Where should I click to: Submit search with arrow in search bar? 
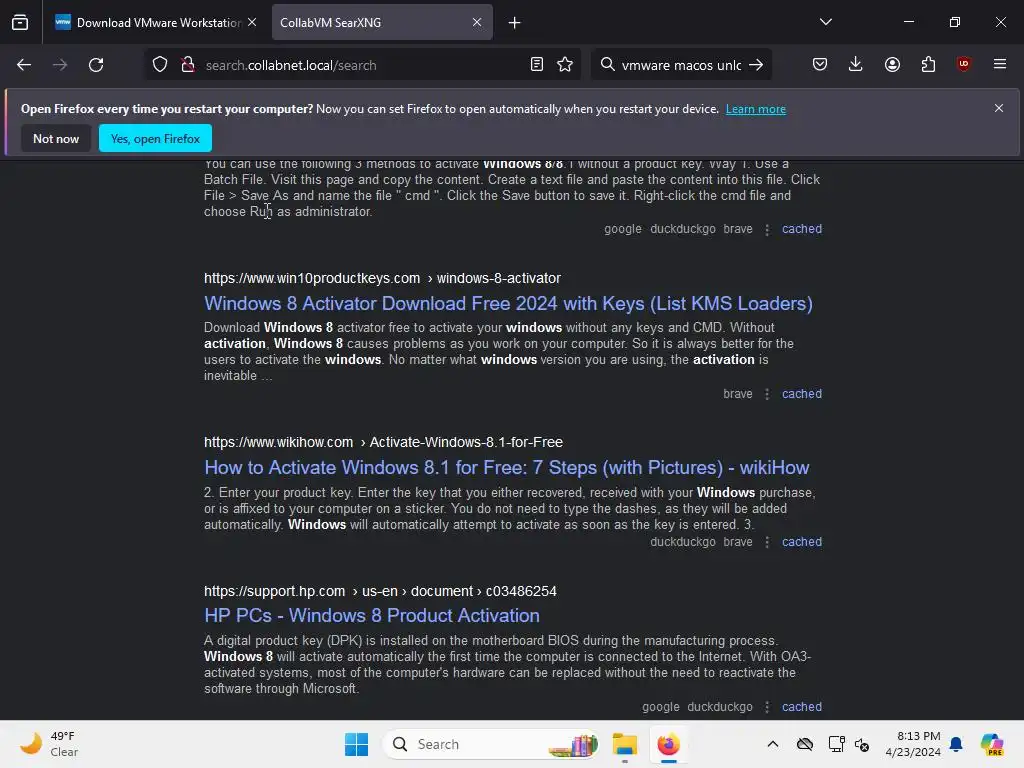[x=756, y=65]
